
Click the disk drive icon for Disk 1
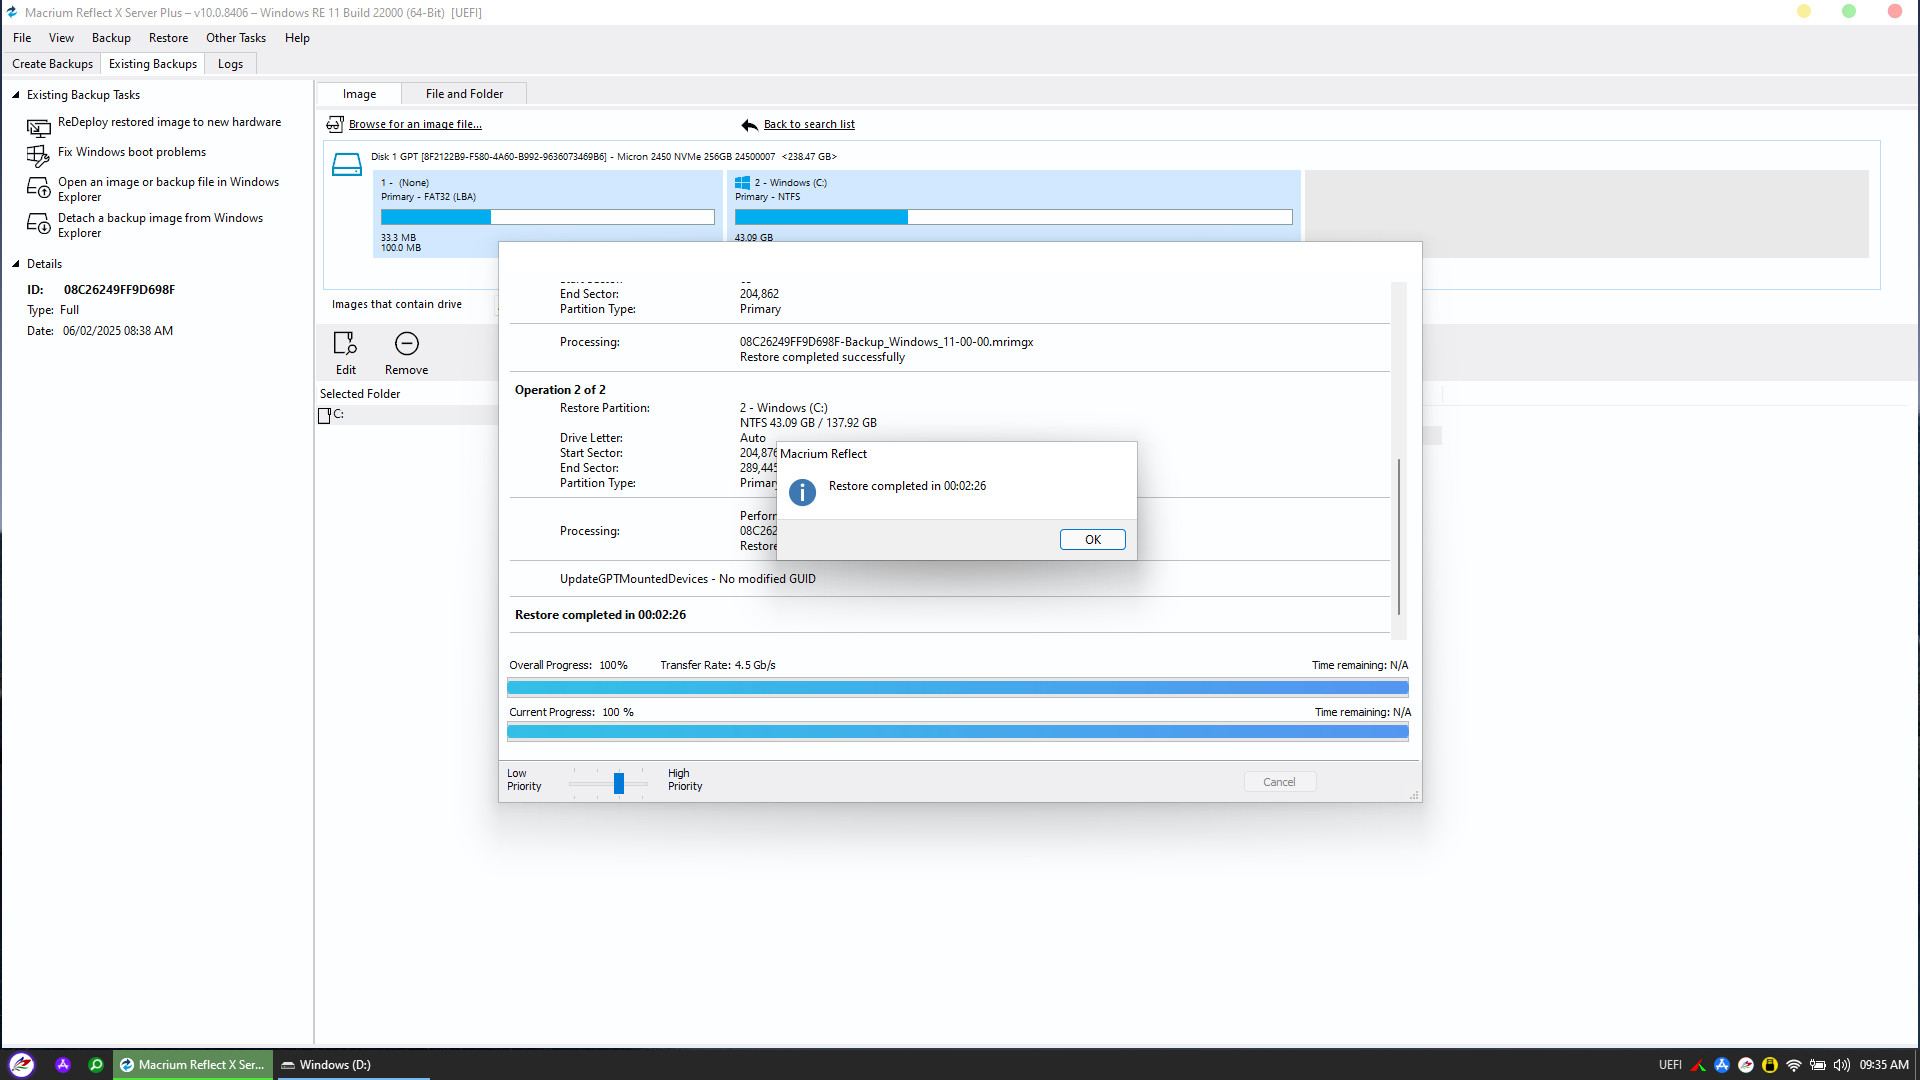click(x=347, y=165)
